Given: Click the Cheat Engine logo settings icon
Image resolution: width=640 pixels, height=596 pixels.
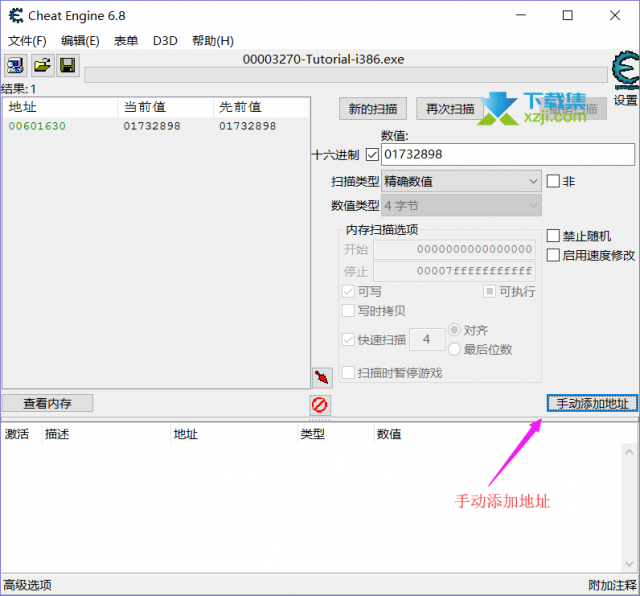Looking at the screenshot, I should pyautogui.click(x=626, y=70).
